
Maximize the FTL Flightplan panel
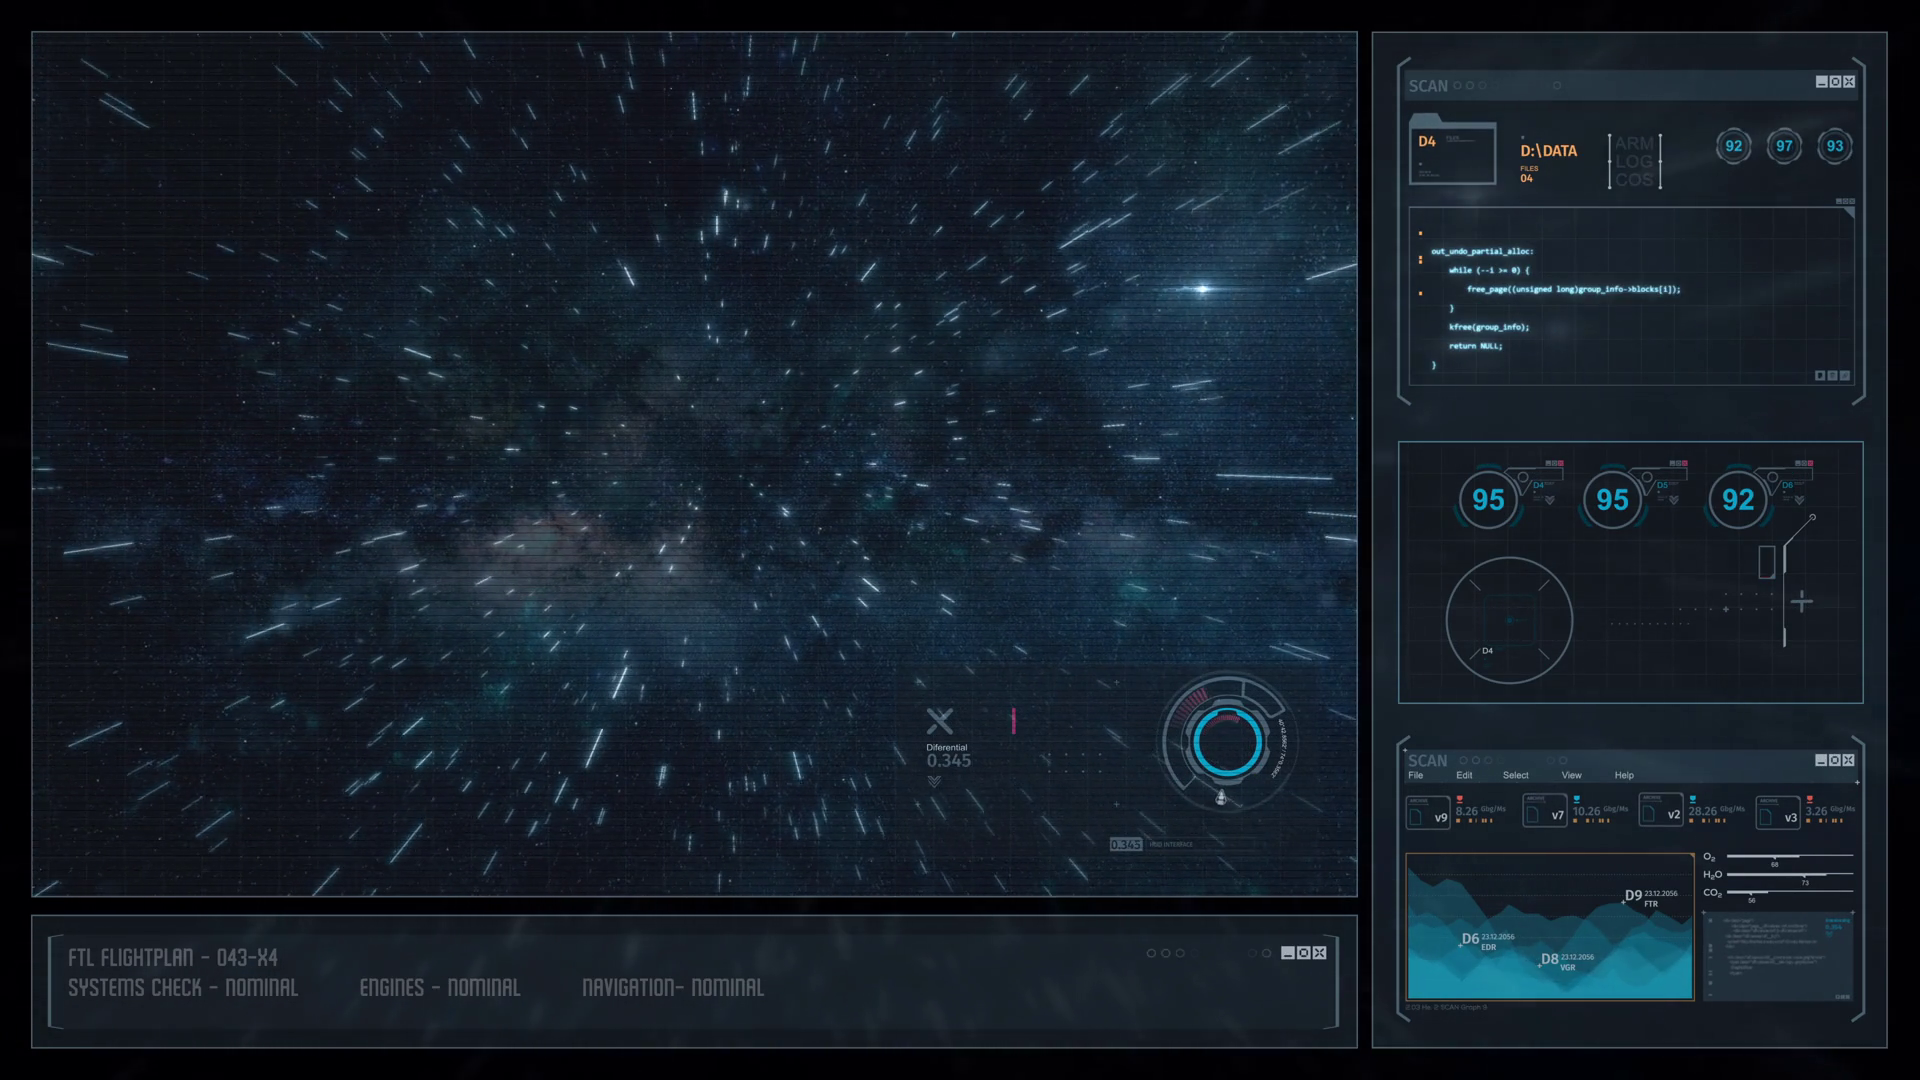1303,953
